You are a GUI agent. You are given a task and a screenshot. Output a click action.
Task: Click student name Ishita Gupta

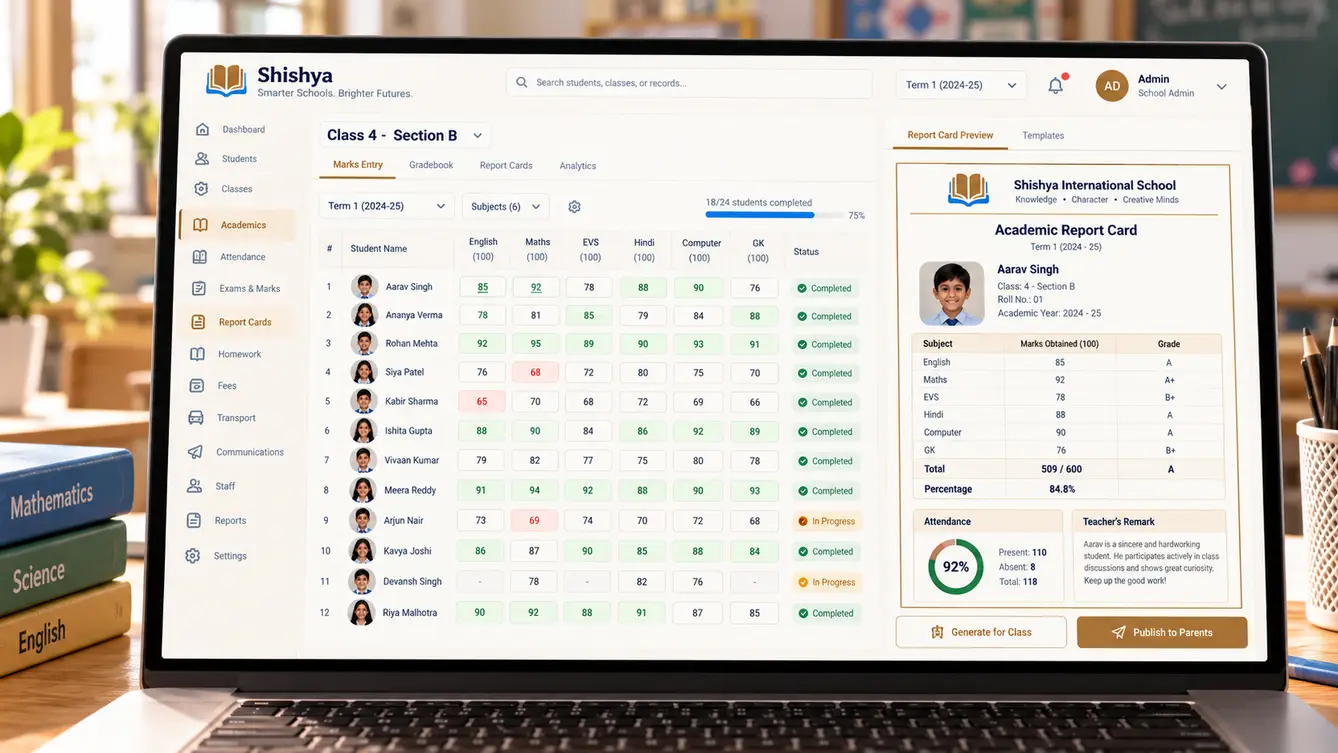point(408,431)
